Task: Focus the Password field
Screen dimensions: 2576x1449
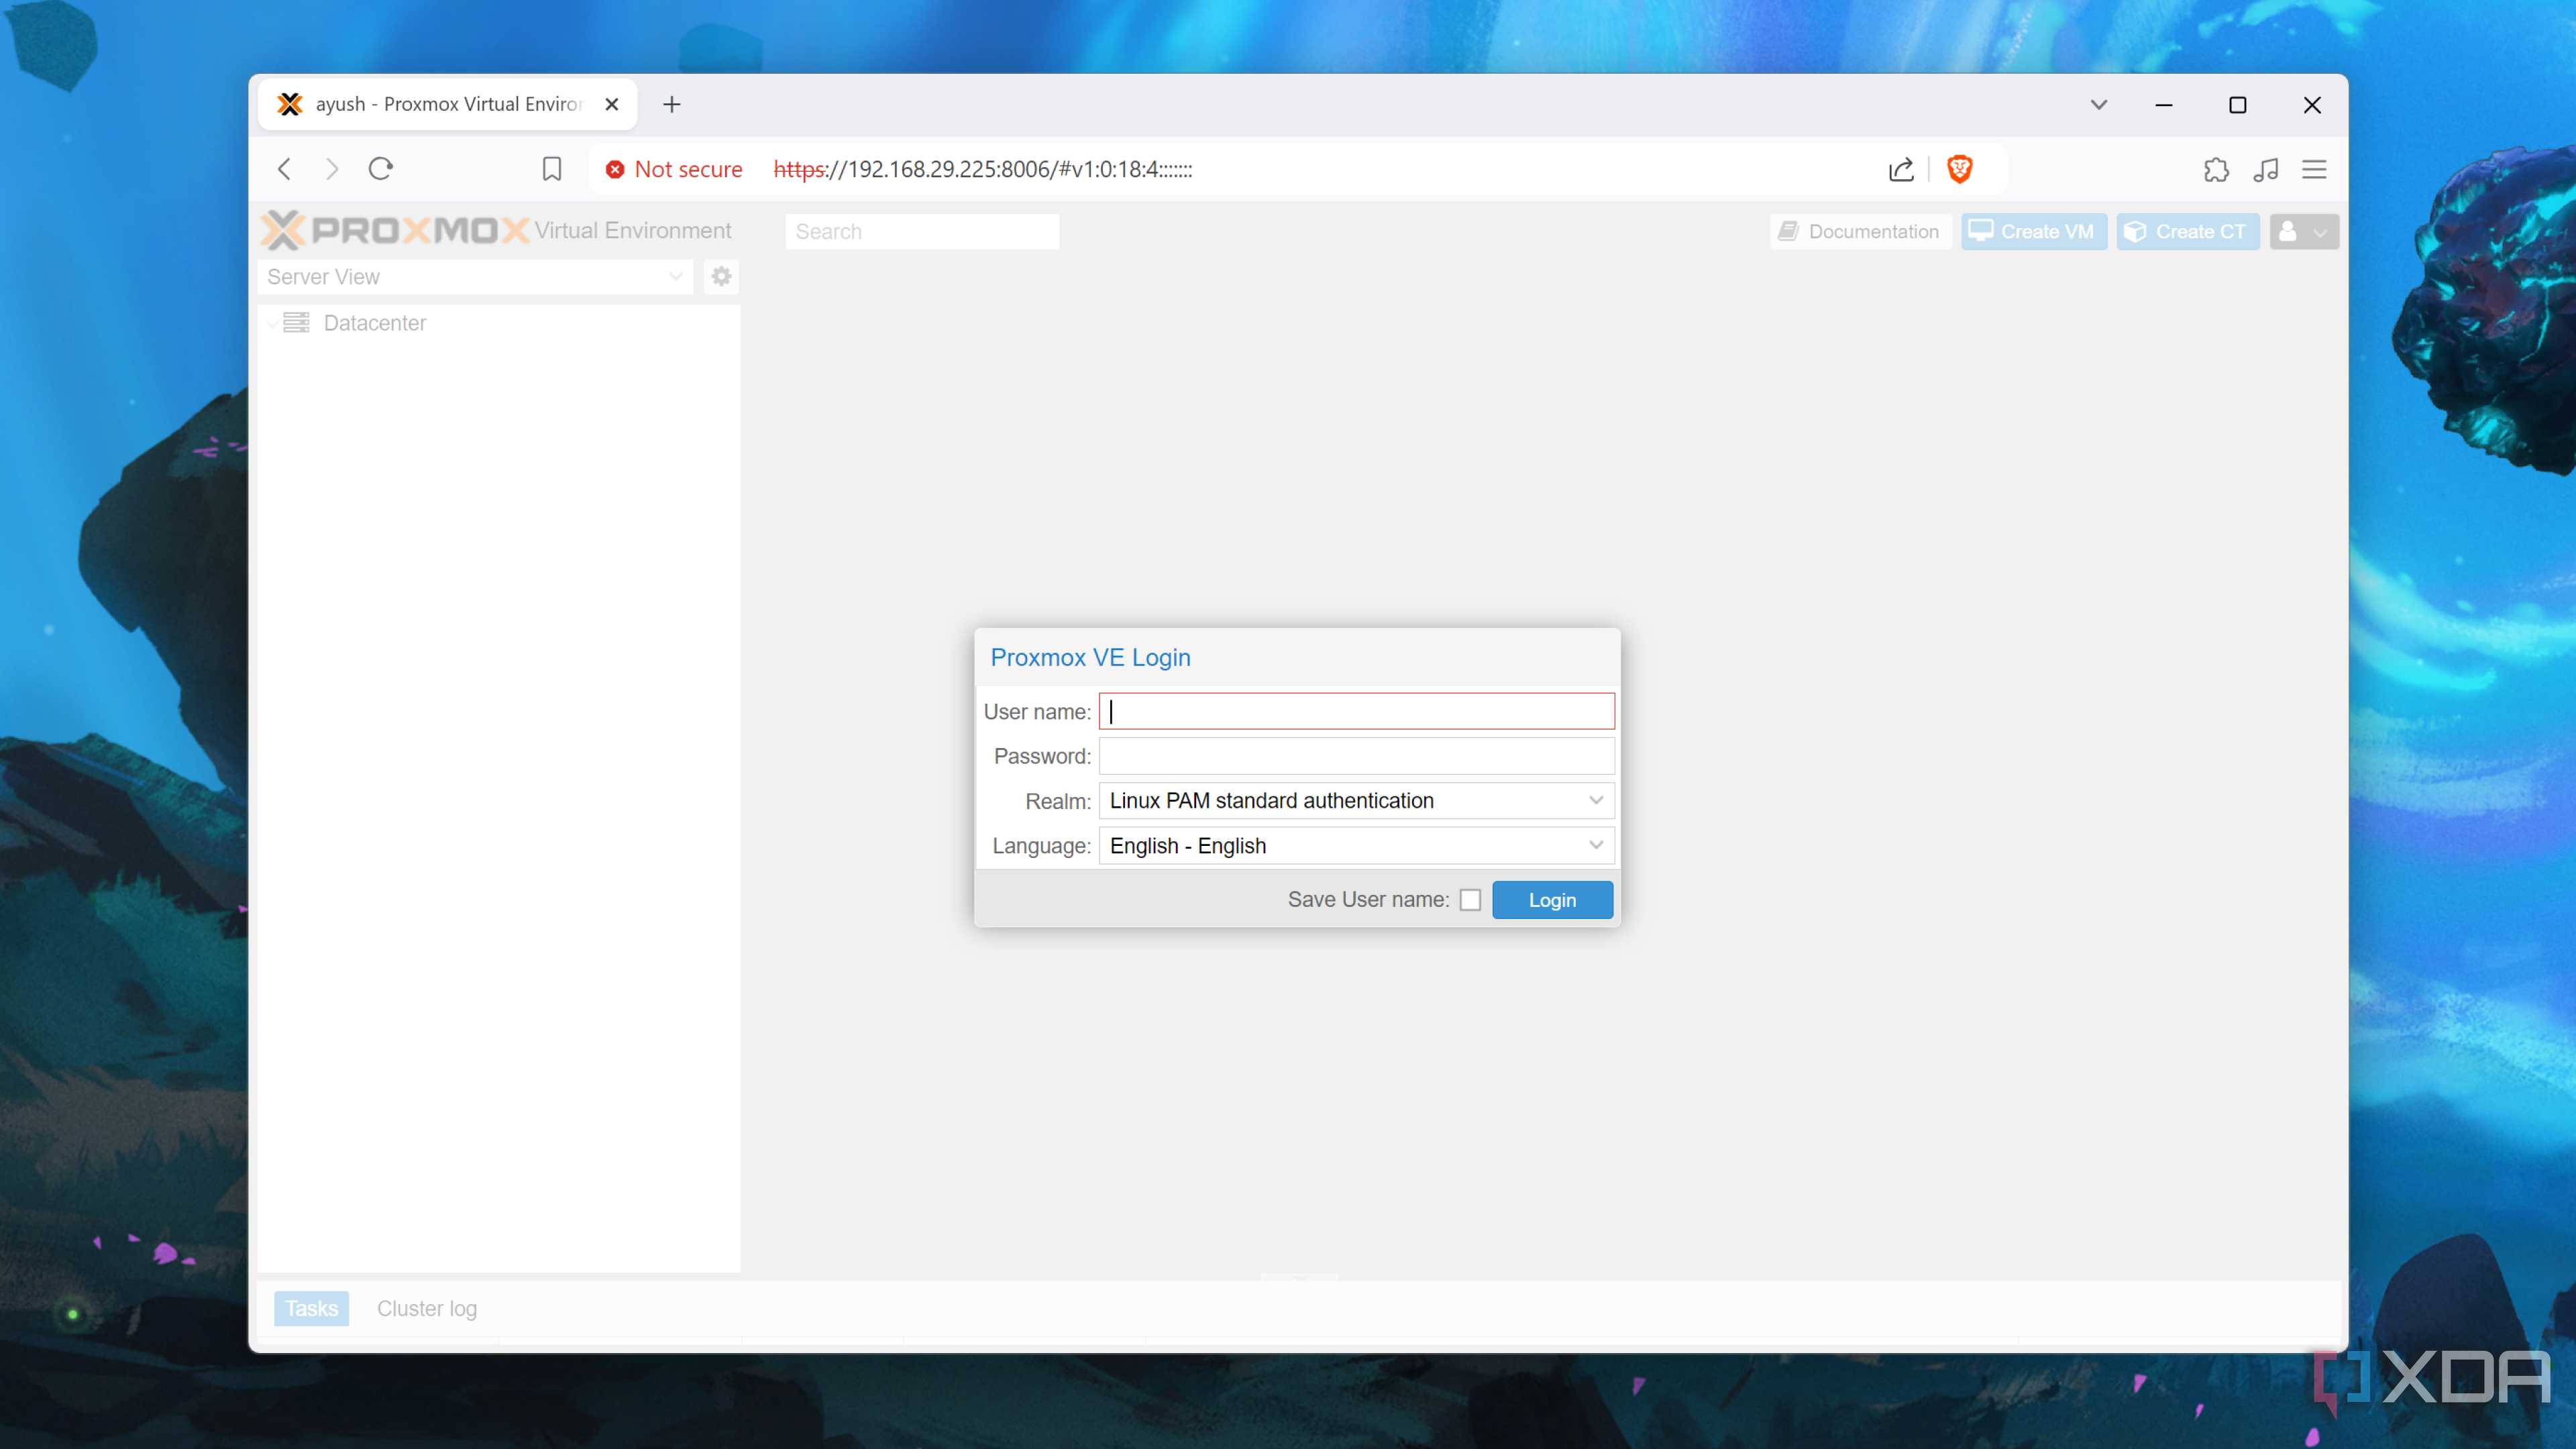Action: coord(1356,756)
